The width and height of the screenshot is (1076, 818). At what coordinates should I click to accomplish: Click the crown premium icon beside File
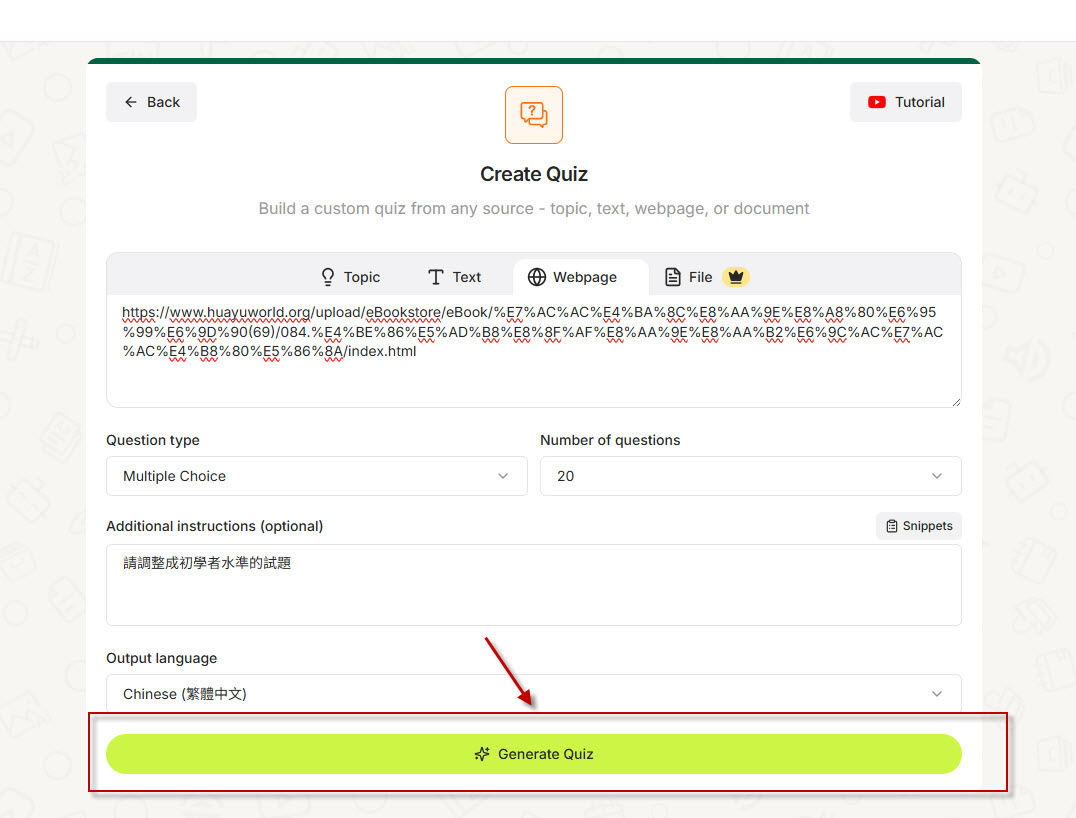pos(735,277)
